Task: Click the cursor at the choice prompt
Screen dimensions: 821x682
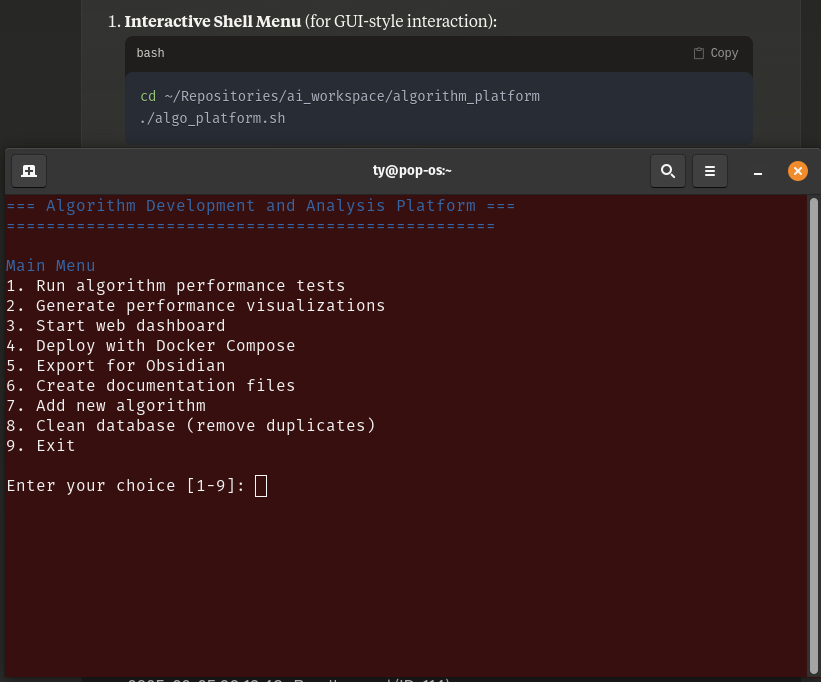Action: coord(261,485)
